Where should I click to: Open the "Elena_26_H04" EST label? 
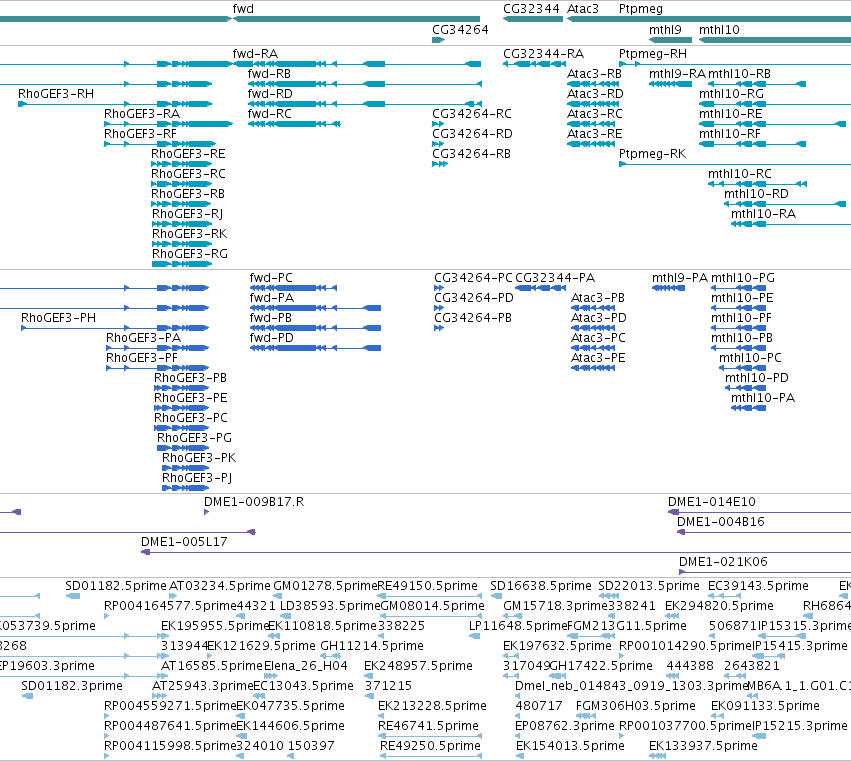tap(306, 666)
